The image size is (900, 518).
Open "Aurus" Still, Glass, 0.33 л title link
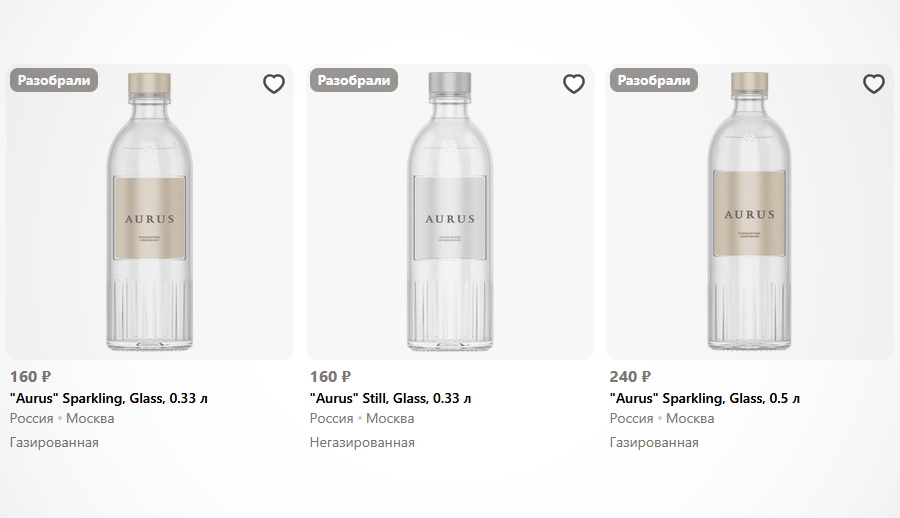point(390,398)
